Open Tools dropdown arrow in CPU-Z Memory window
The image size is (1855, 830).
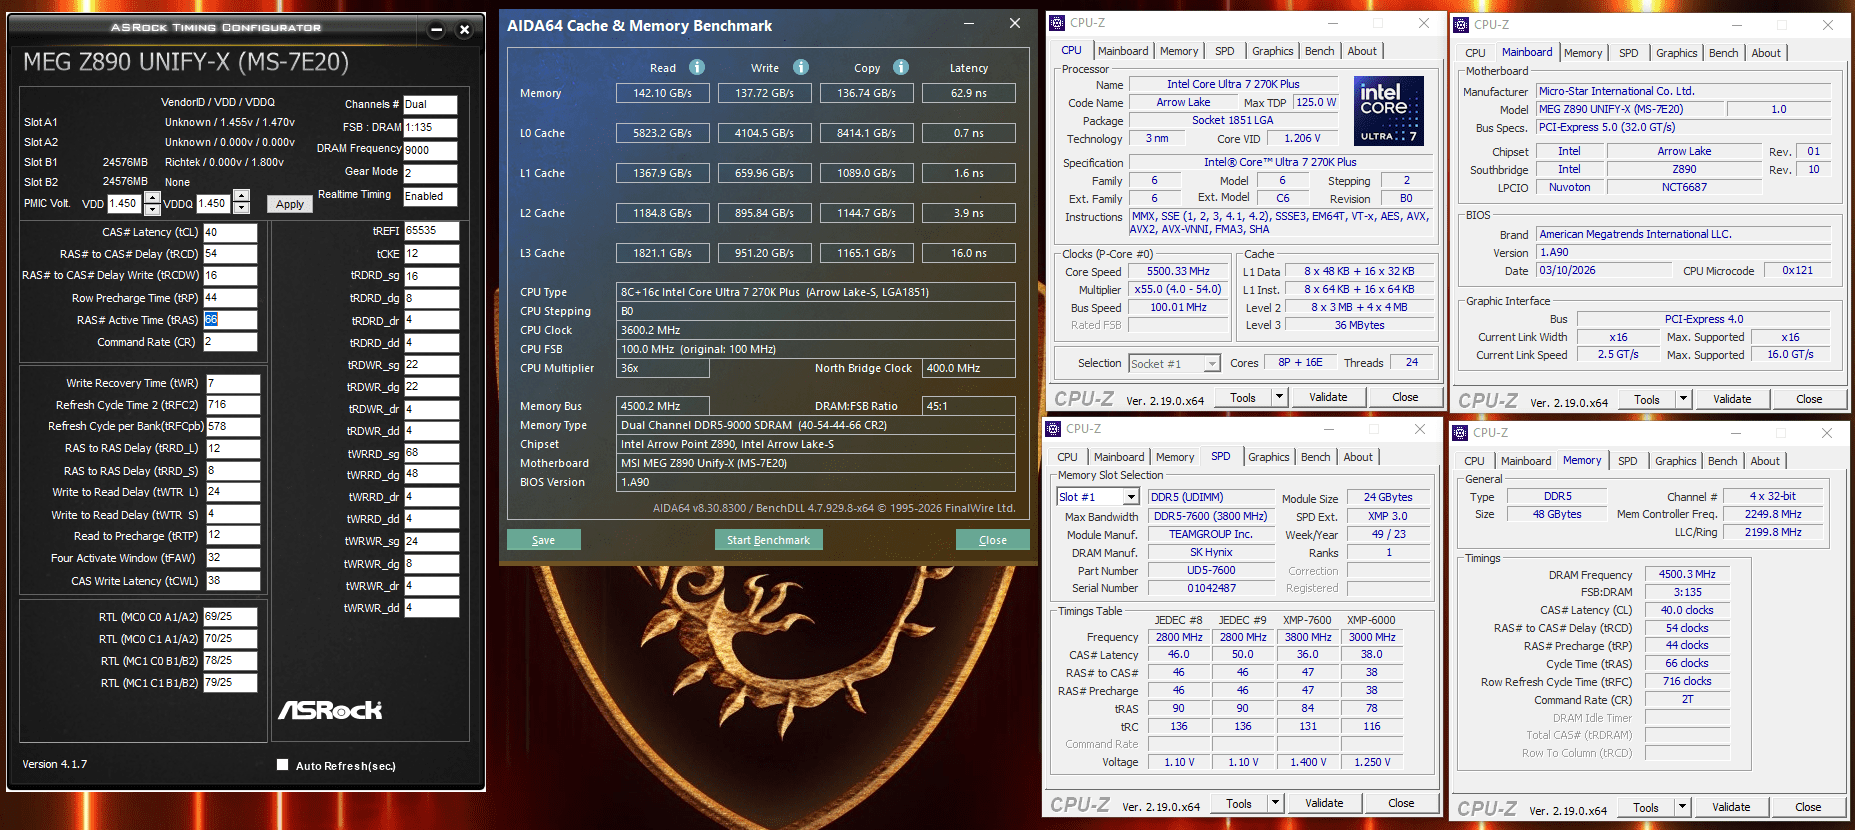(1682, 807)
